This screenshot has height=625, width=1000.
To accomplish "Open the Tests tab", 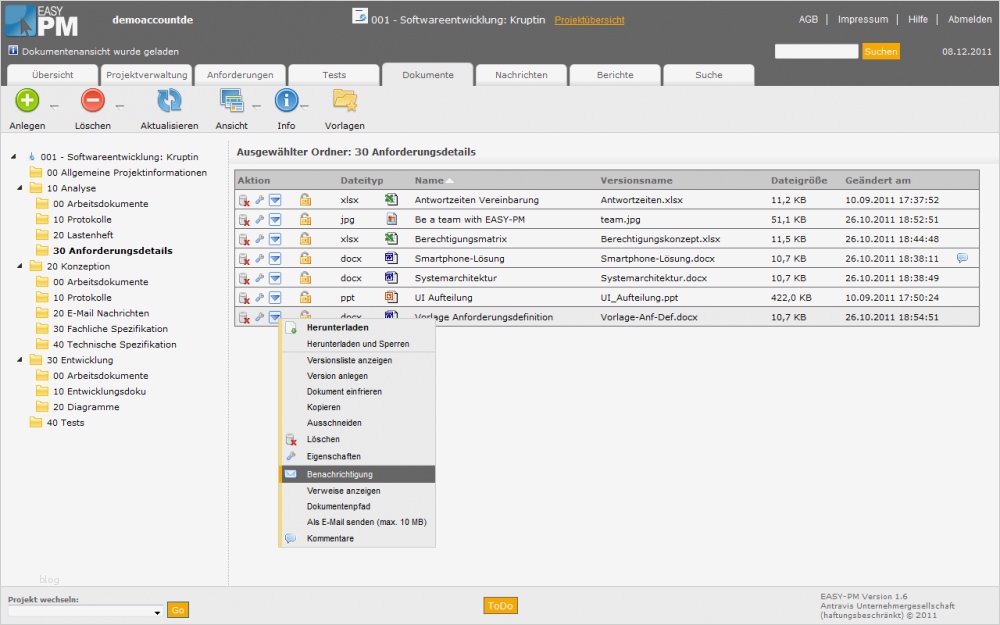I will (x=334, y=75).
